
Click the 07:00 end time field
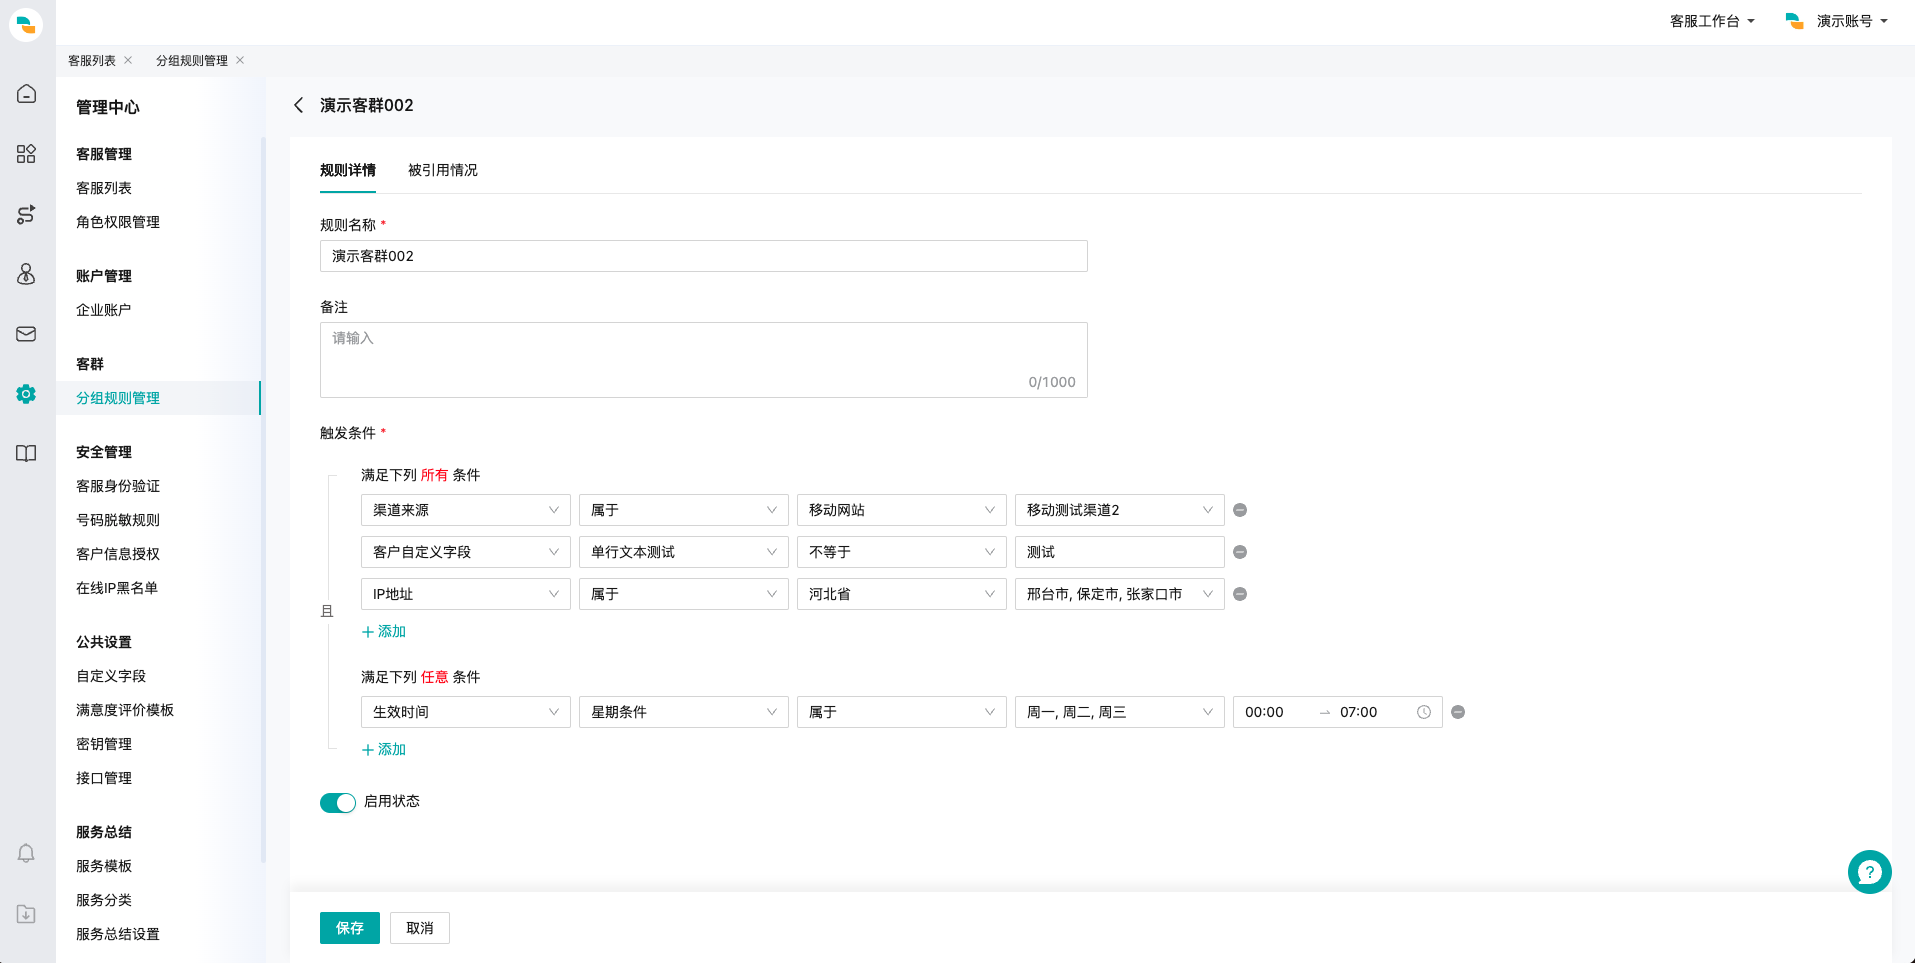pyautogui.click(x=1370, y=712)
